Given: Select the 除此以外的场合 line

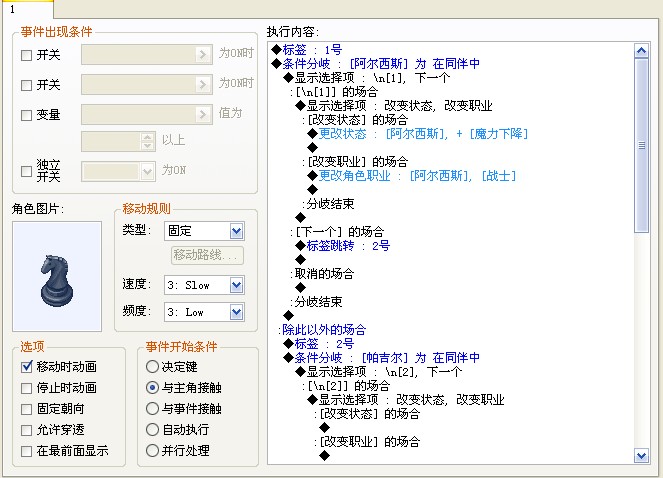Looking at the screenshot, I should pos(322,330).
